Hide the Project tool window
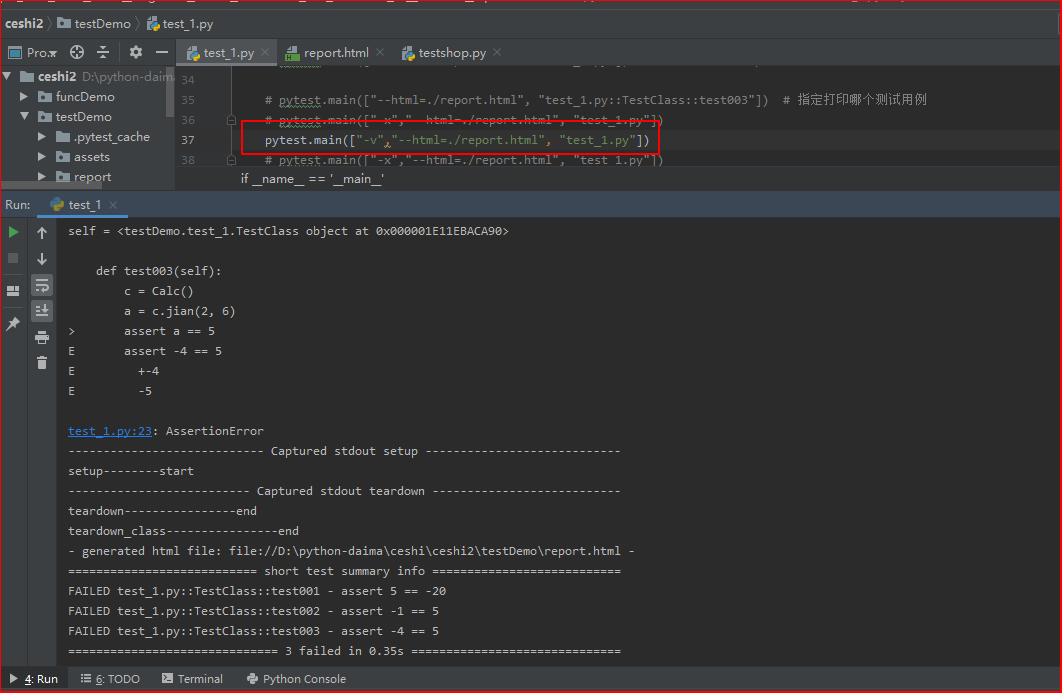 162,52
